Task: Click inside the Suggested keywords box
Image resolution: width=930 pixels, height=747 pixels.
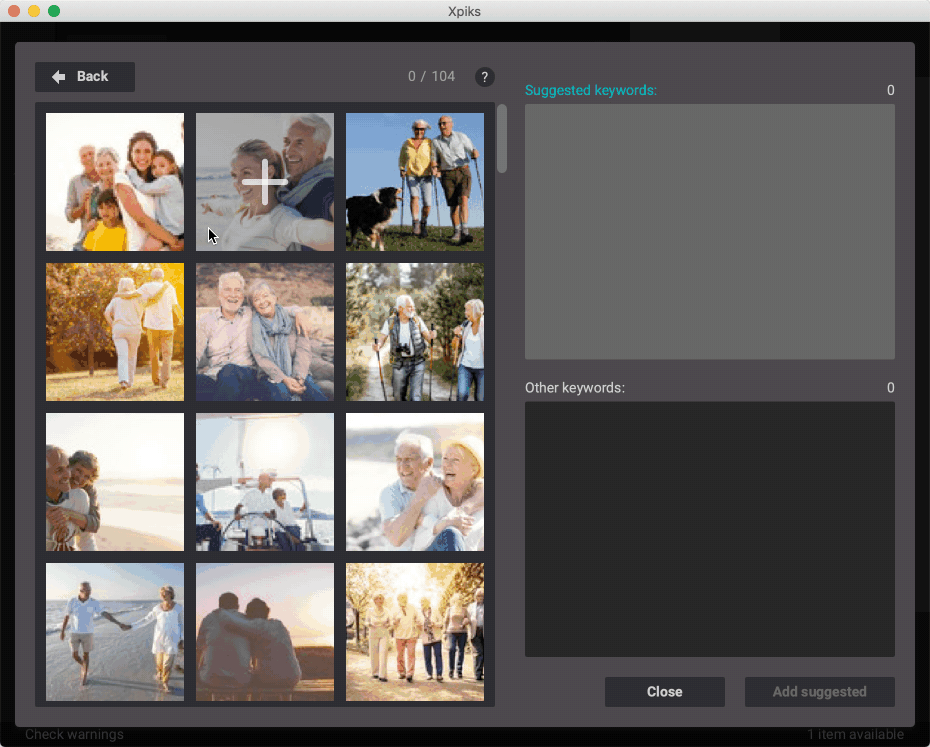Action: pos(709,231)
